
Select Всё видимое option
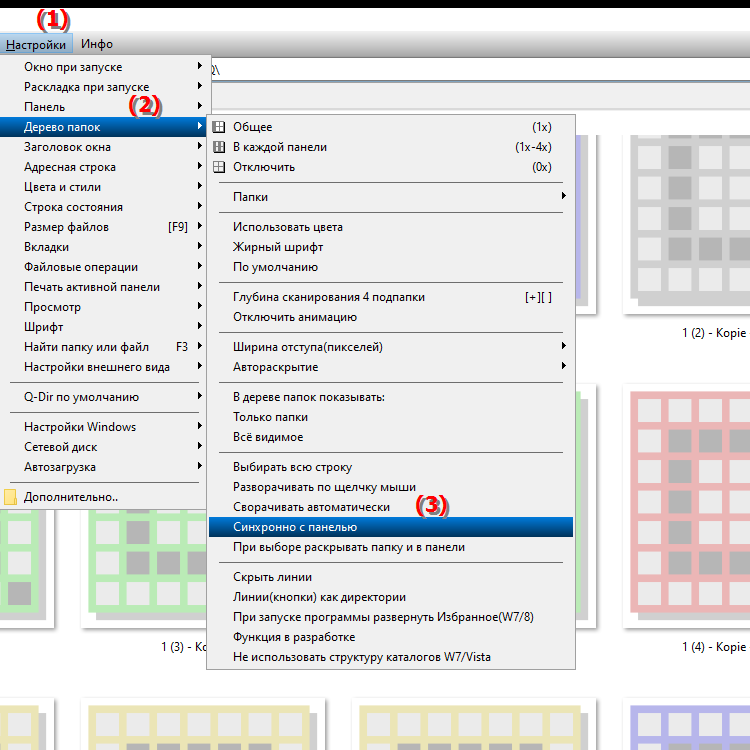tap(391, 437)
